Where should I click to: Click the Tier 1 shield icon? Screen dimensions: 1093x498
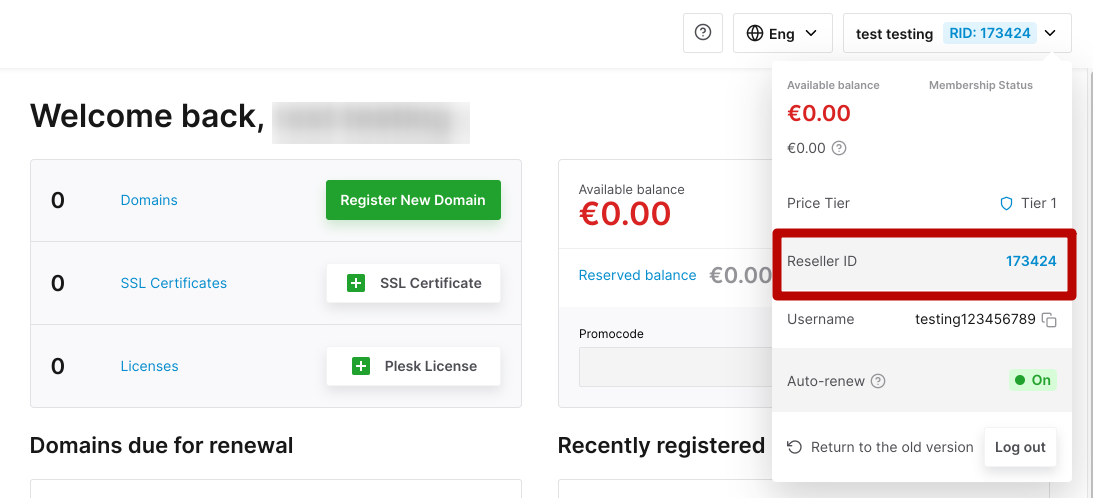click(x=1006, y=204)
